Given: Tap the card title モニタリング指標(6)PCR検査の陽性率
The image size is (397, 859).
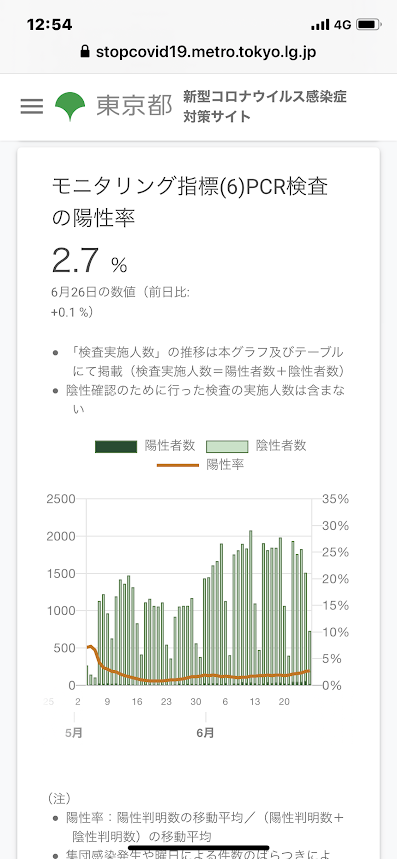Looking at the screenshot, I should click(x=190, y=202).
